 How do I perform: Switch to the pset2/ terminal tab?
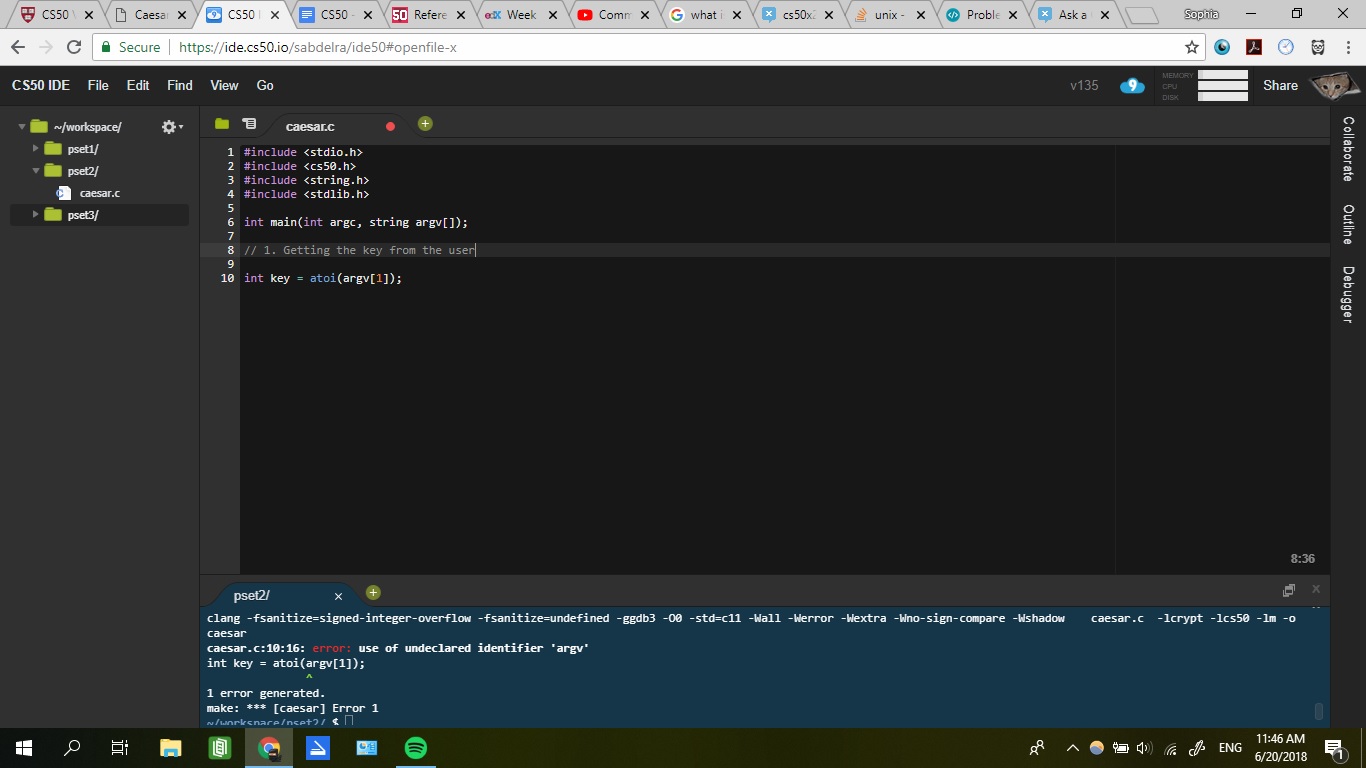click(x=252, y=595)
